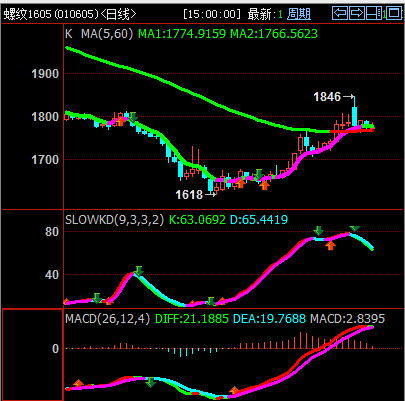Click the right arrow navigation icon
The height and width of the screenshot is (401, 405).
point(356,13)
